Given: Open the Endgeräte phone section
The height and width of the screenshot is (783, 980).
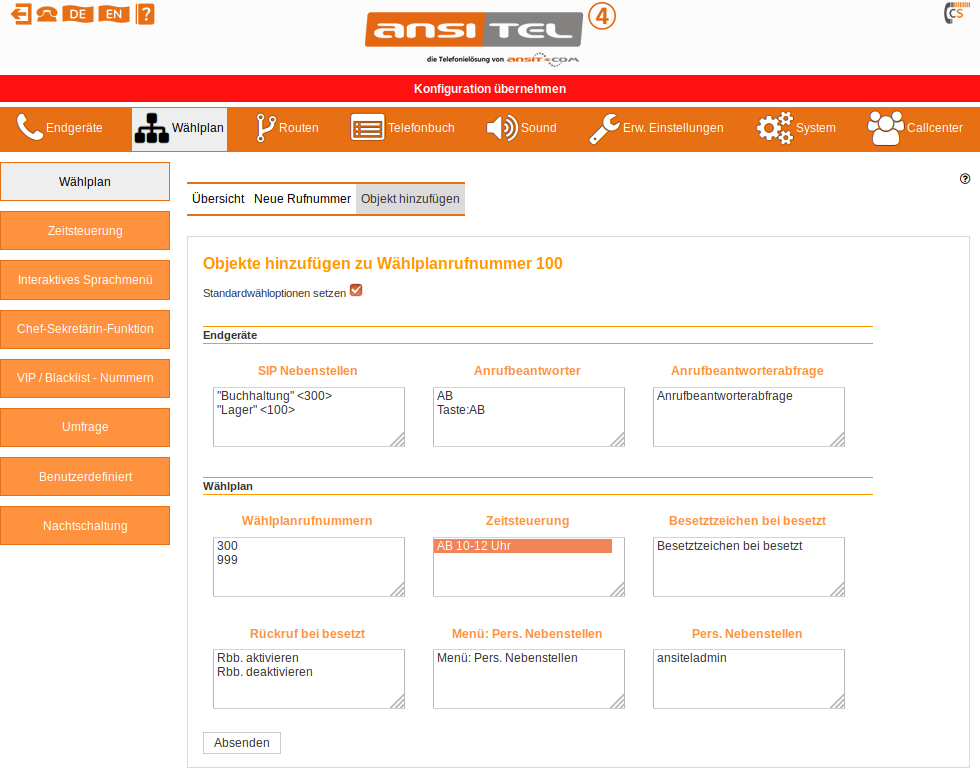Looking at the screenshot, I should [x=60, y=128].
